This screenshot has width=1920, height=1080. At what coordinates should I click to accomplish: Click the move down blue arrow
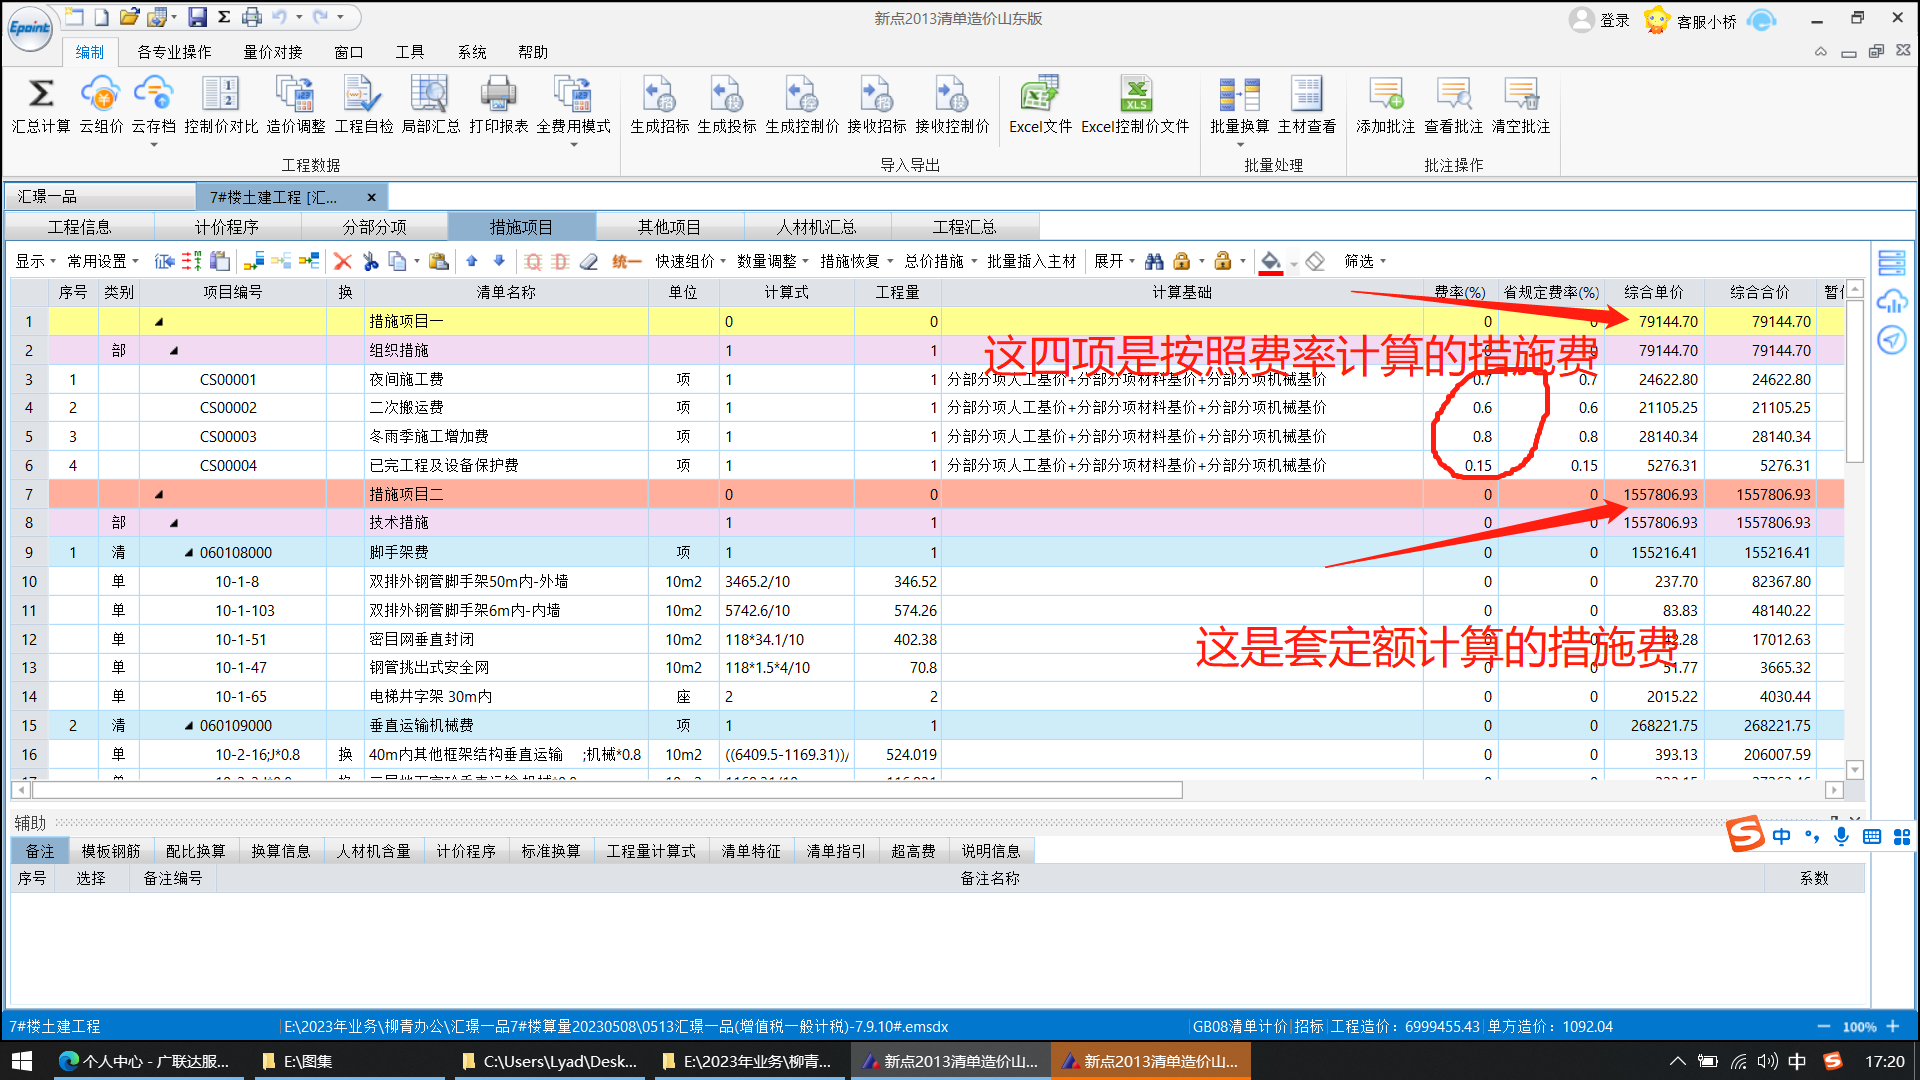pos(500,262)
